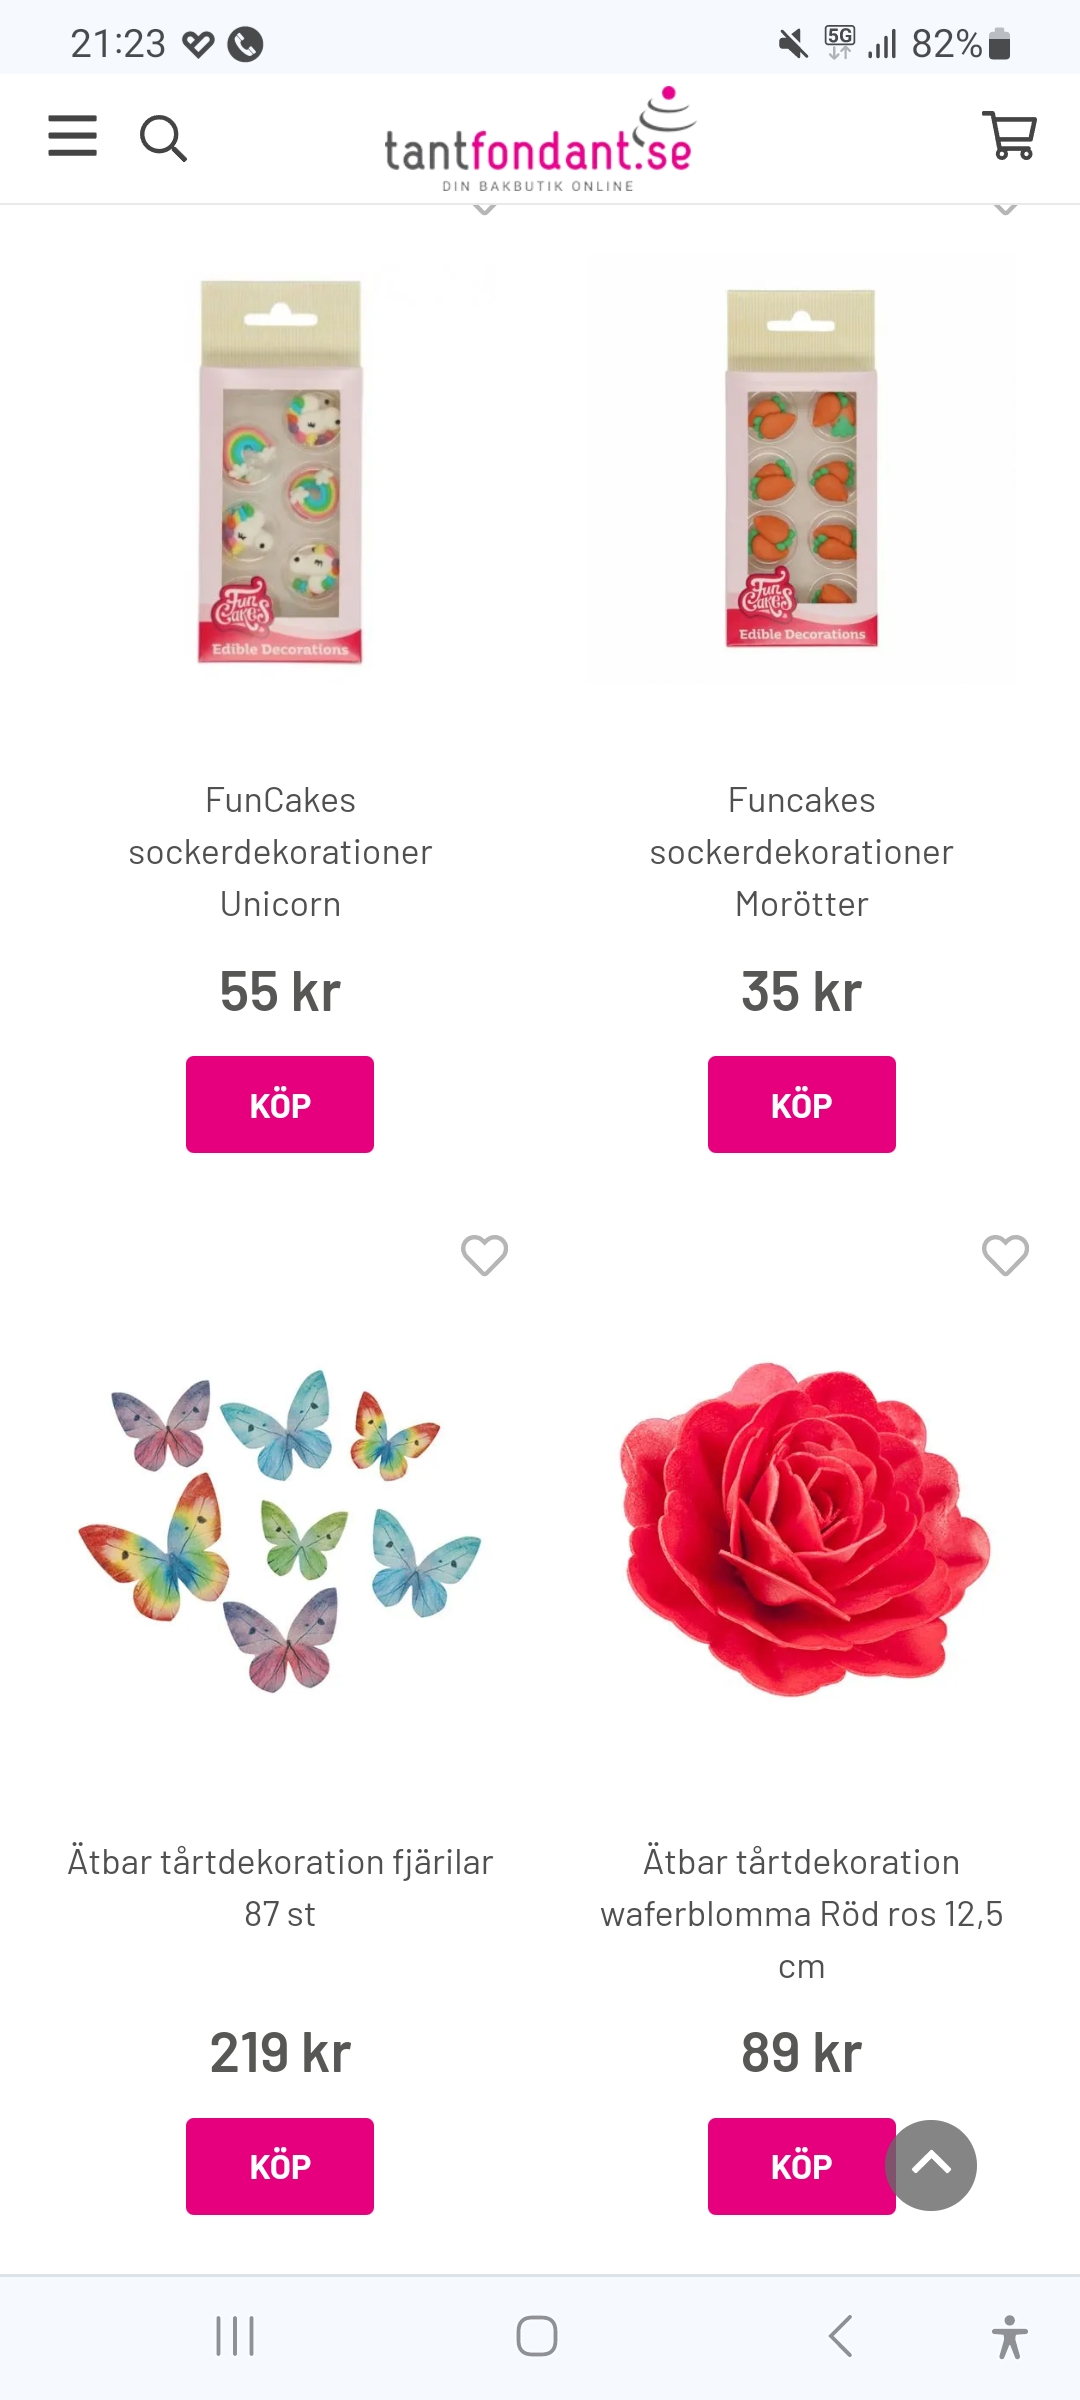Tap the scroll-to-top arrow button
Viewport: 1080px width, 2400px height.
[931, 2165]
